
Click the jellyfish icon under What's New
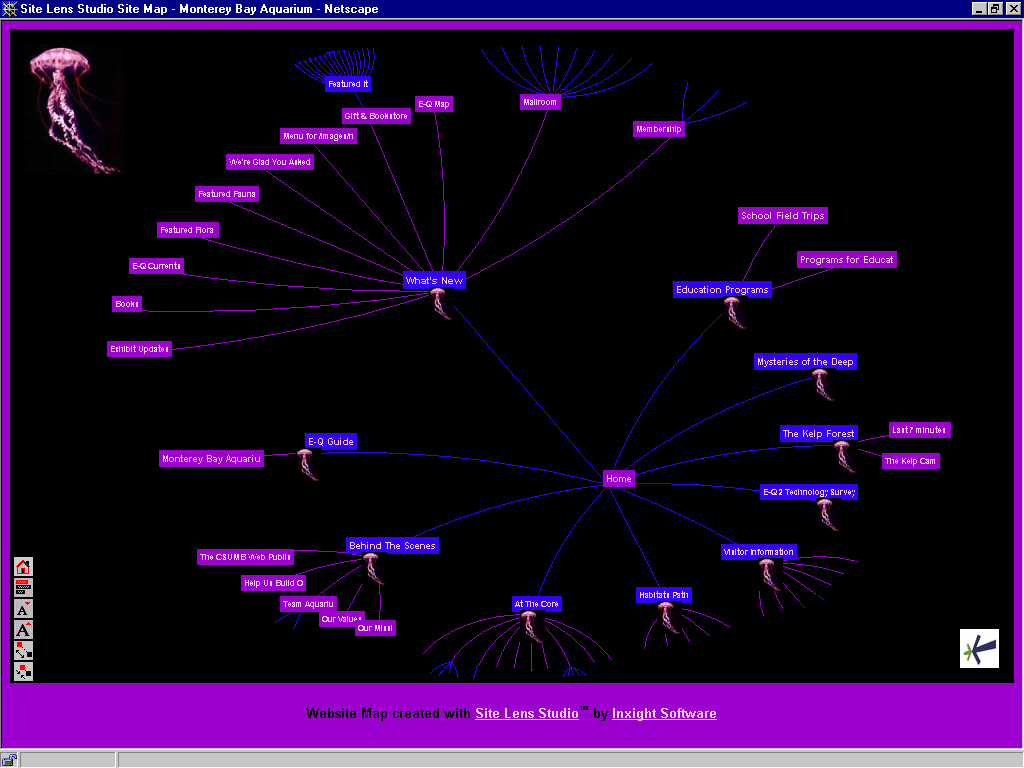(440, 304)
